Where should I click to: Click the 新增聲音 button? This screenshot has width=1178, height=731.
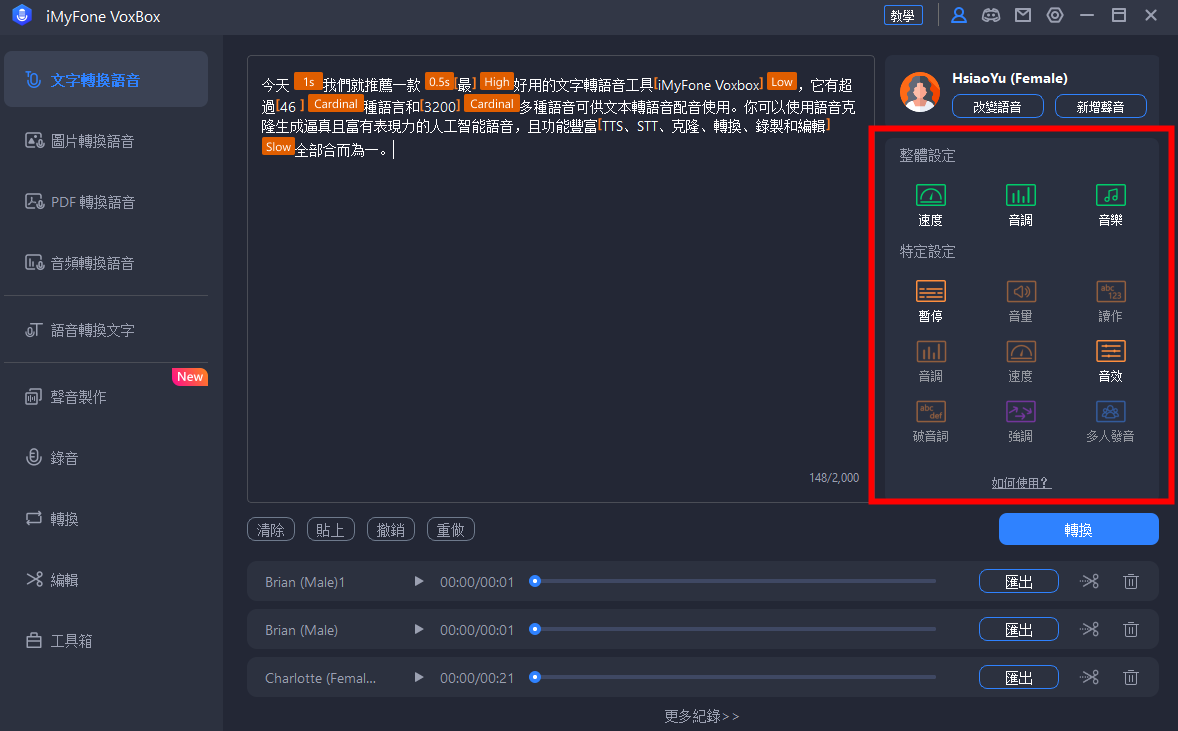pos(1101,107)
